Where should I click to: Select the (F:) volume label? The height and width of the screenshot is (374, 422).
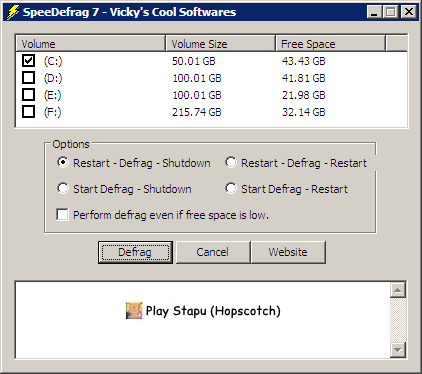point(53,112)
